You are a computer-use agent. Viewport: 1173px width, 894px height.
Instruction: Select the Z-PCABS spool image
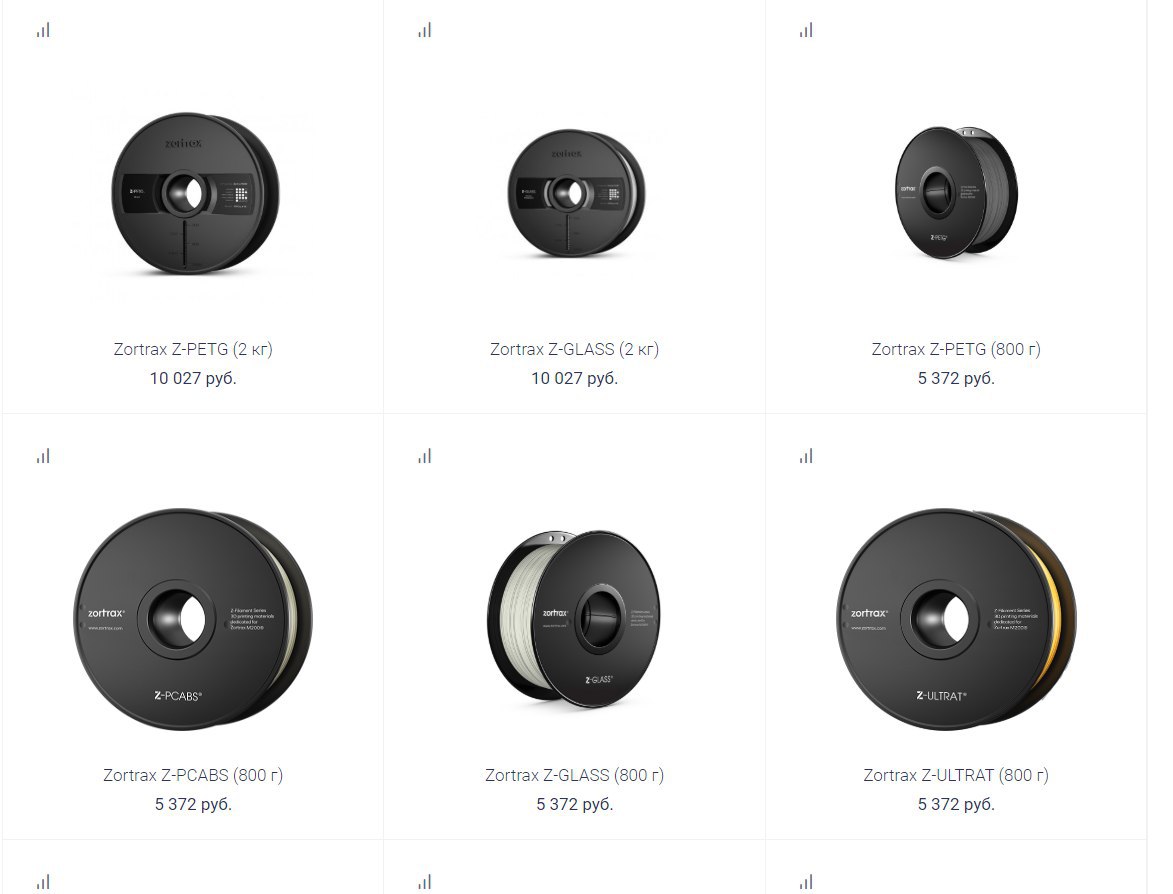pyautogui.click(x=193, y=619)
